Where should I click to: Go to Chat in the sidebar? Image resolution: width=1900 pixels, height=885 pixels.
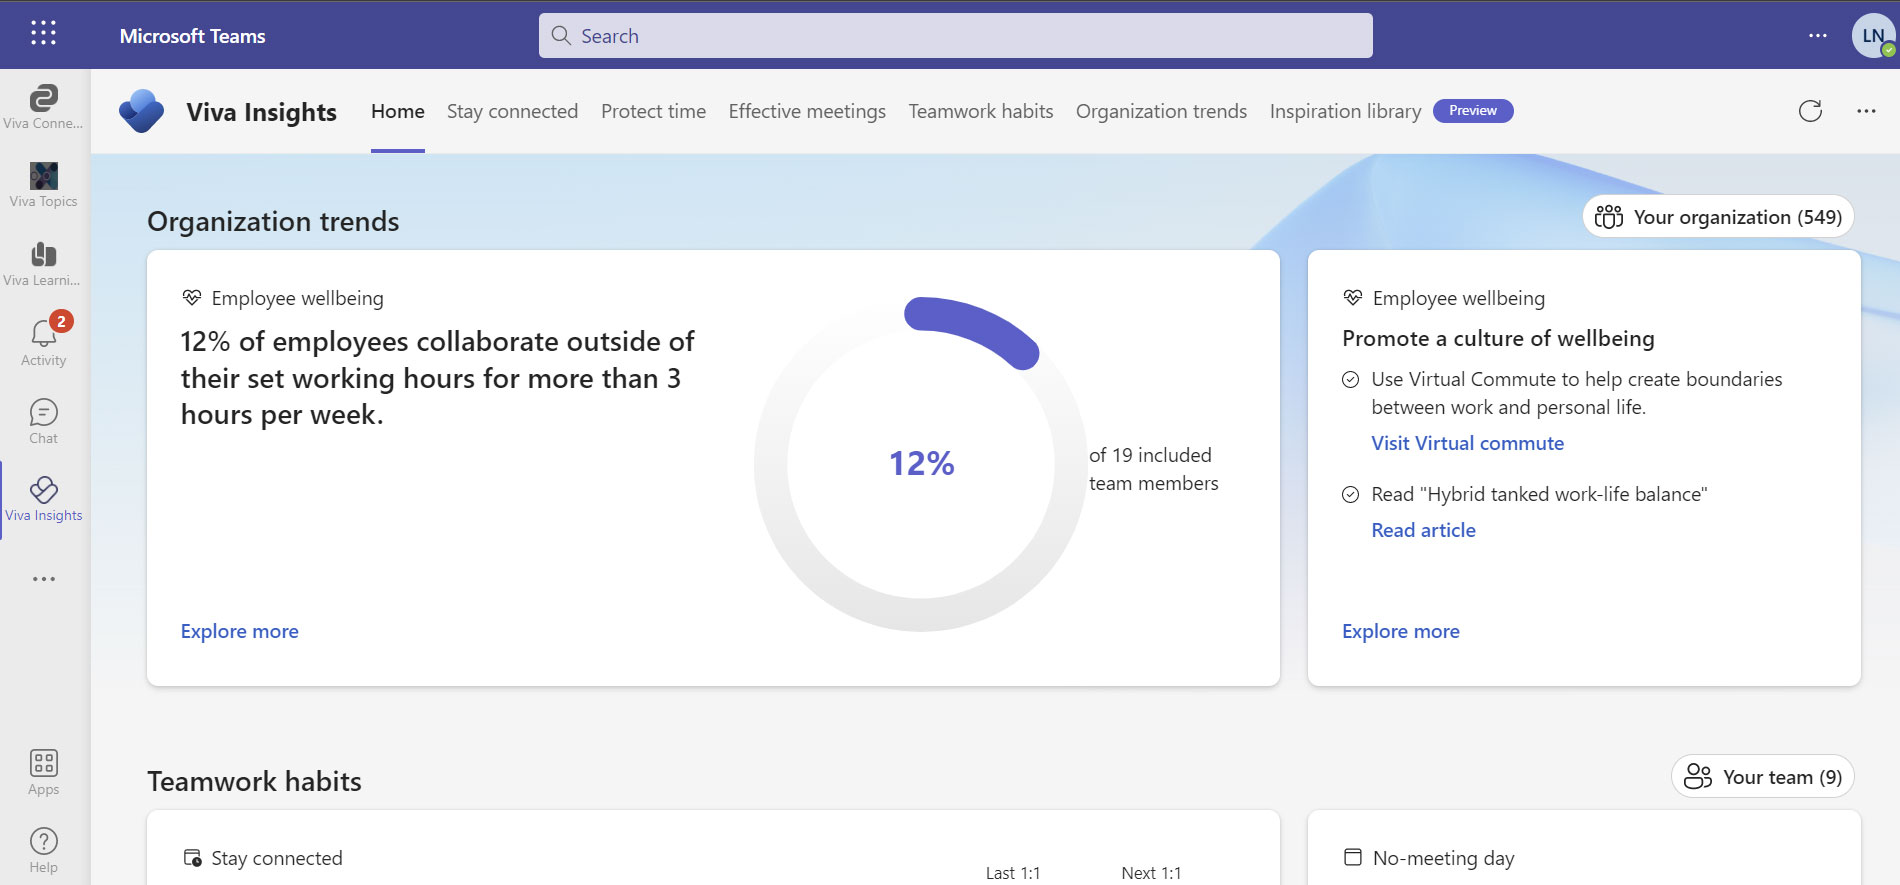(43, 421)
